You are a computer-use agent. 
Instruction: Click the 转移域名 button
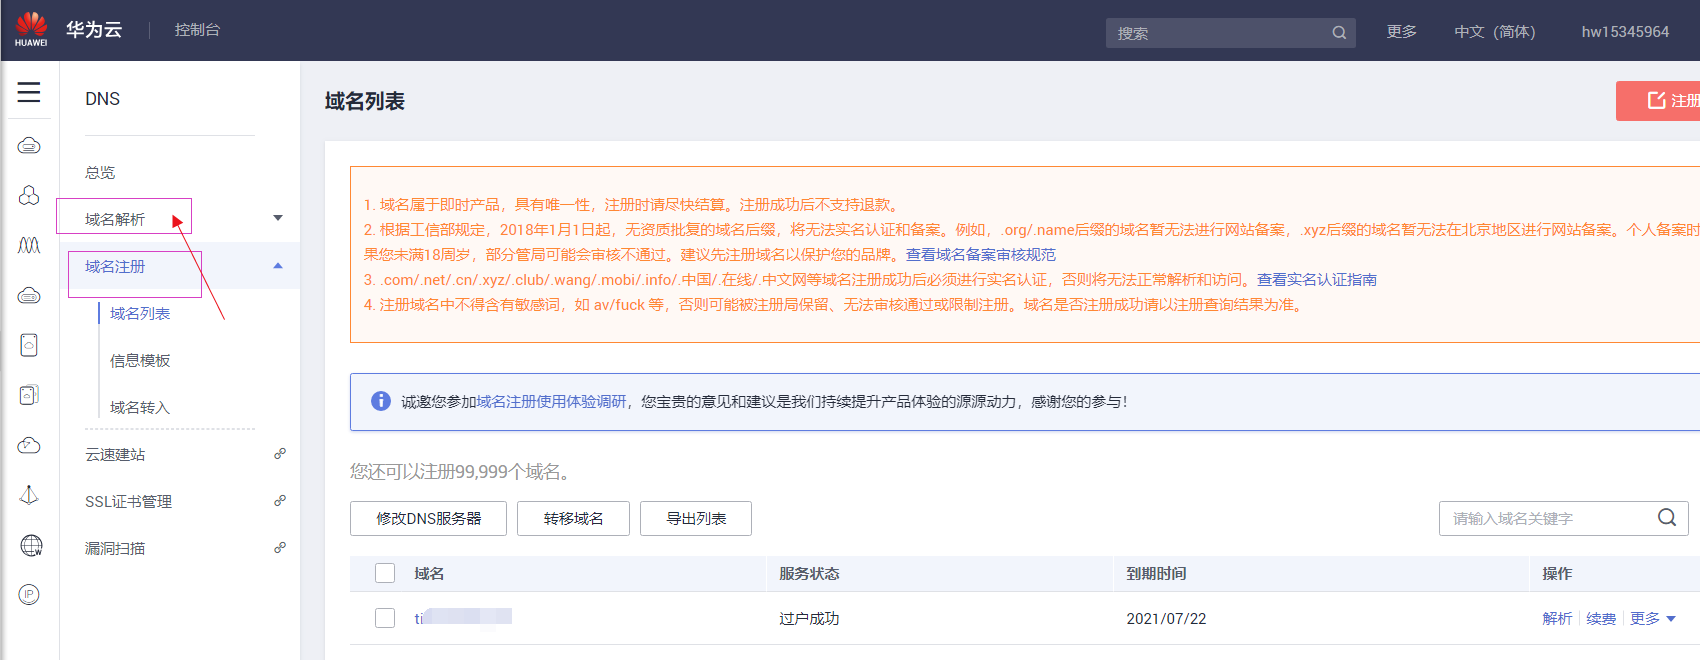coord(573,518)
